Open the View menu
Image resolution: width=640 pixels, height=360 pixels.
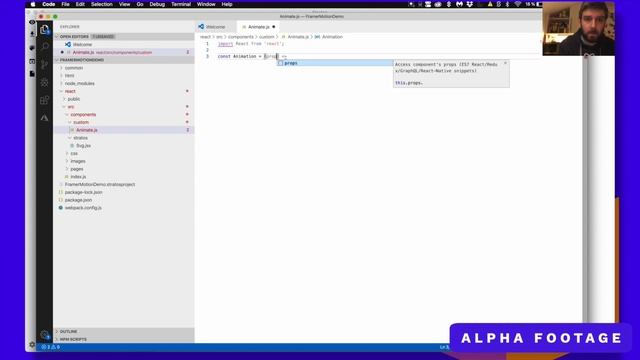124,4
